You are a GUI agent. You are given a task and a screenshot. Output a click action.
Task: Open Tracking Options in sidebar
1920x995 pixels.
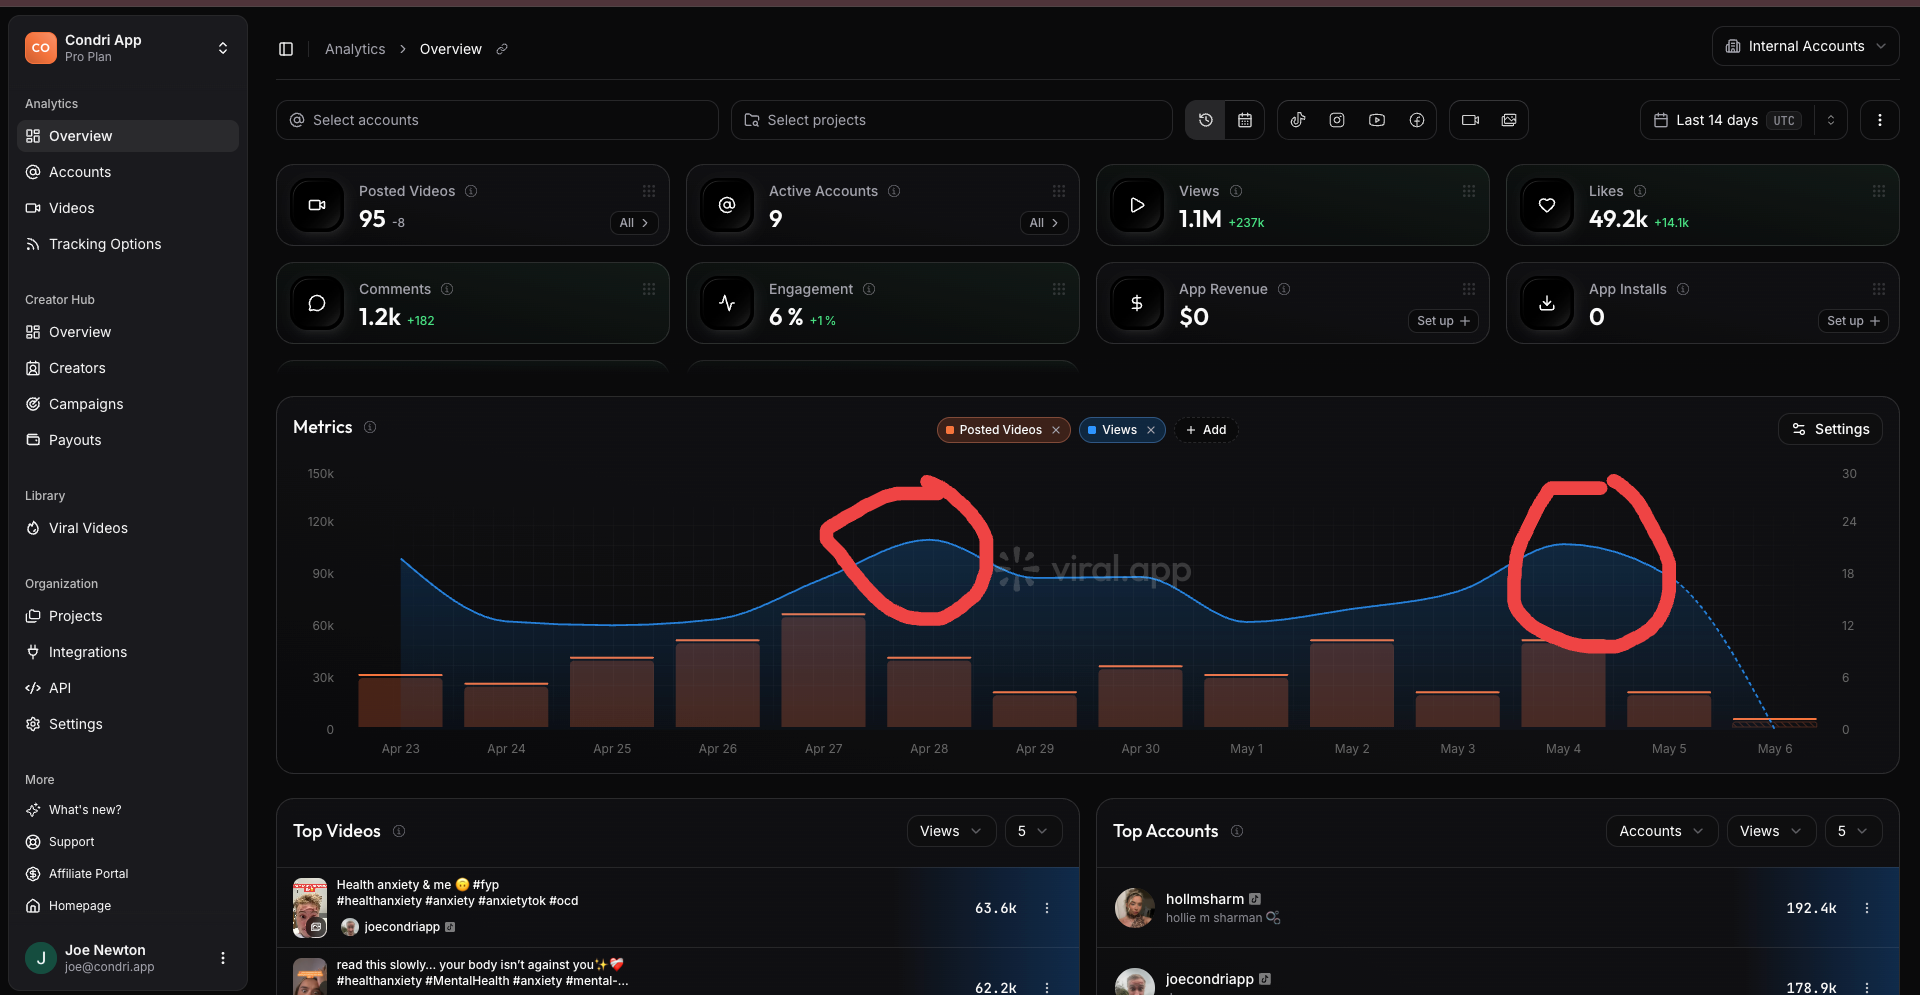click(x=128, y=244)
